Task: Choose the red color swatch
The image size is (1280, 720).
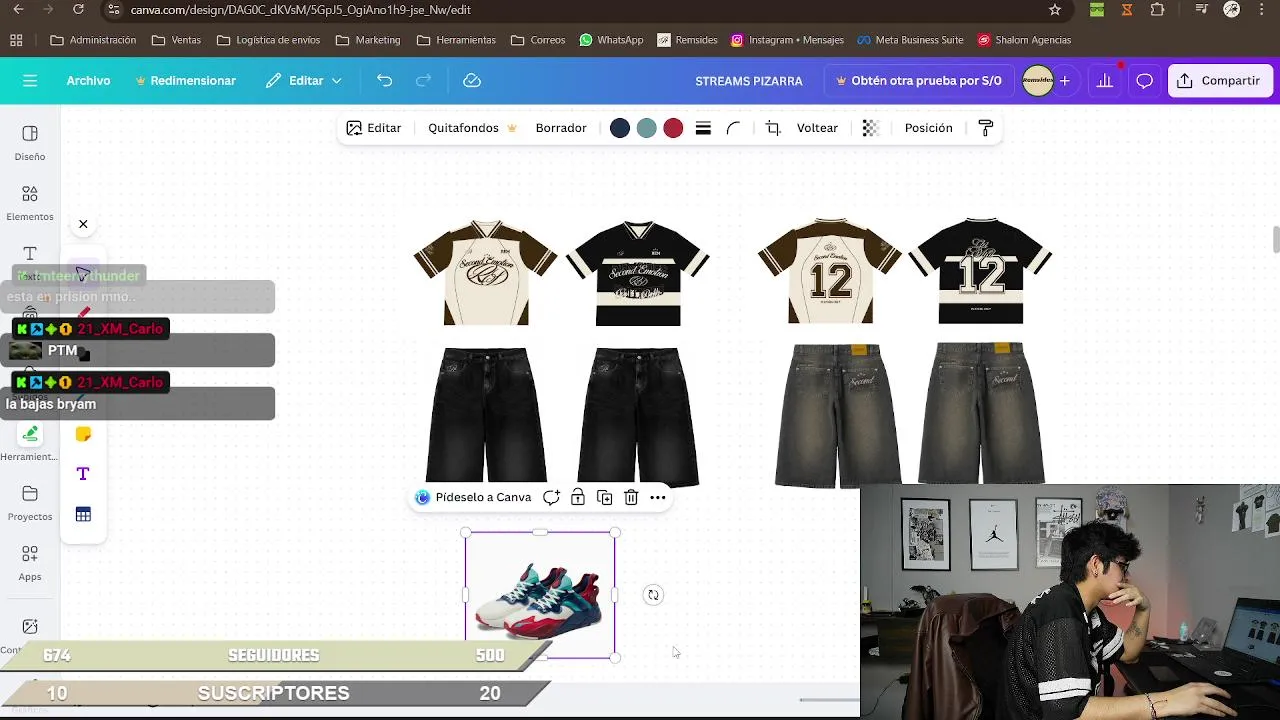Action: [673, 128]
